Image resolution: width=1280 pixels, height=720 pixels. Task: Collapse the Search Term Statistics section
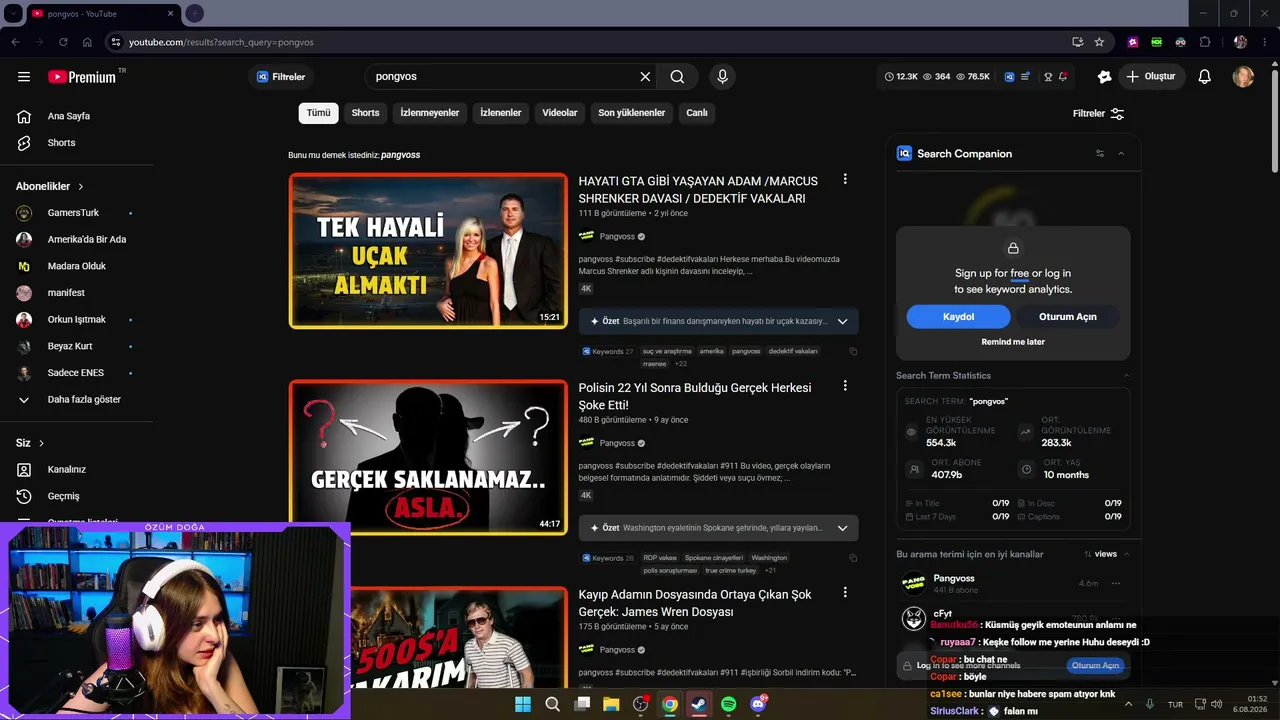[1127, 376]
